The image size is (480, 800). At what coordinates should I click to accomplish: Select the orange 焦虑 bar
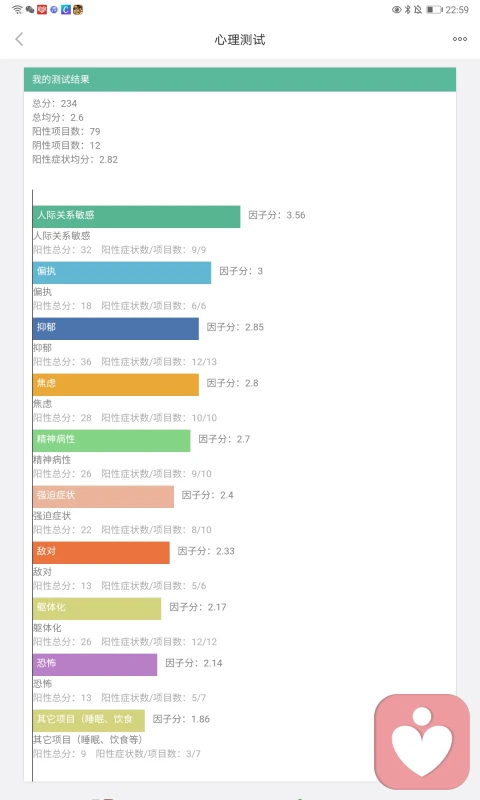[x=116, y=385]
